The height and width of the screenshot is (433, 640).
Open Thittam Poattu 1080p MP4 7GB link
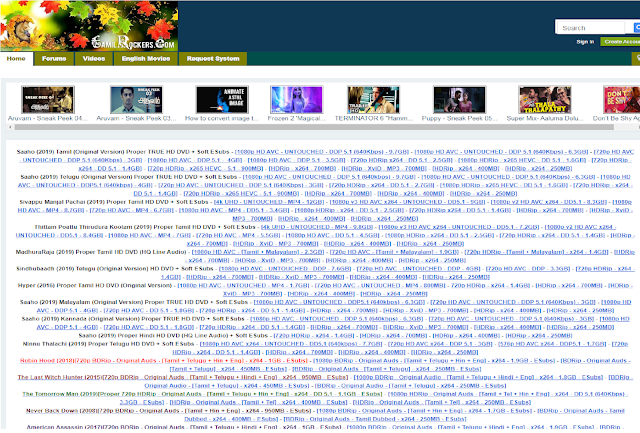tap(149, 235)
